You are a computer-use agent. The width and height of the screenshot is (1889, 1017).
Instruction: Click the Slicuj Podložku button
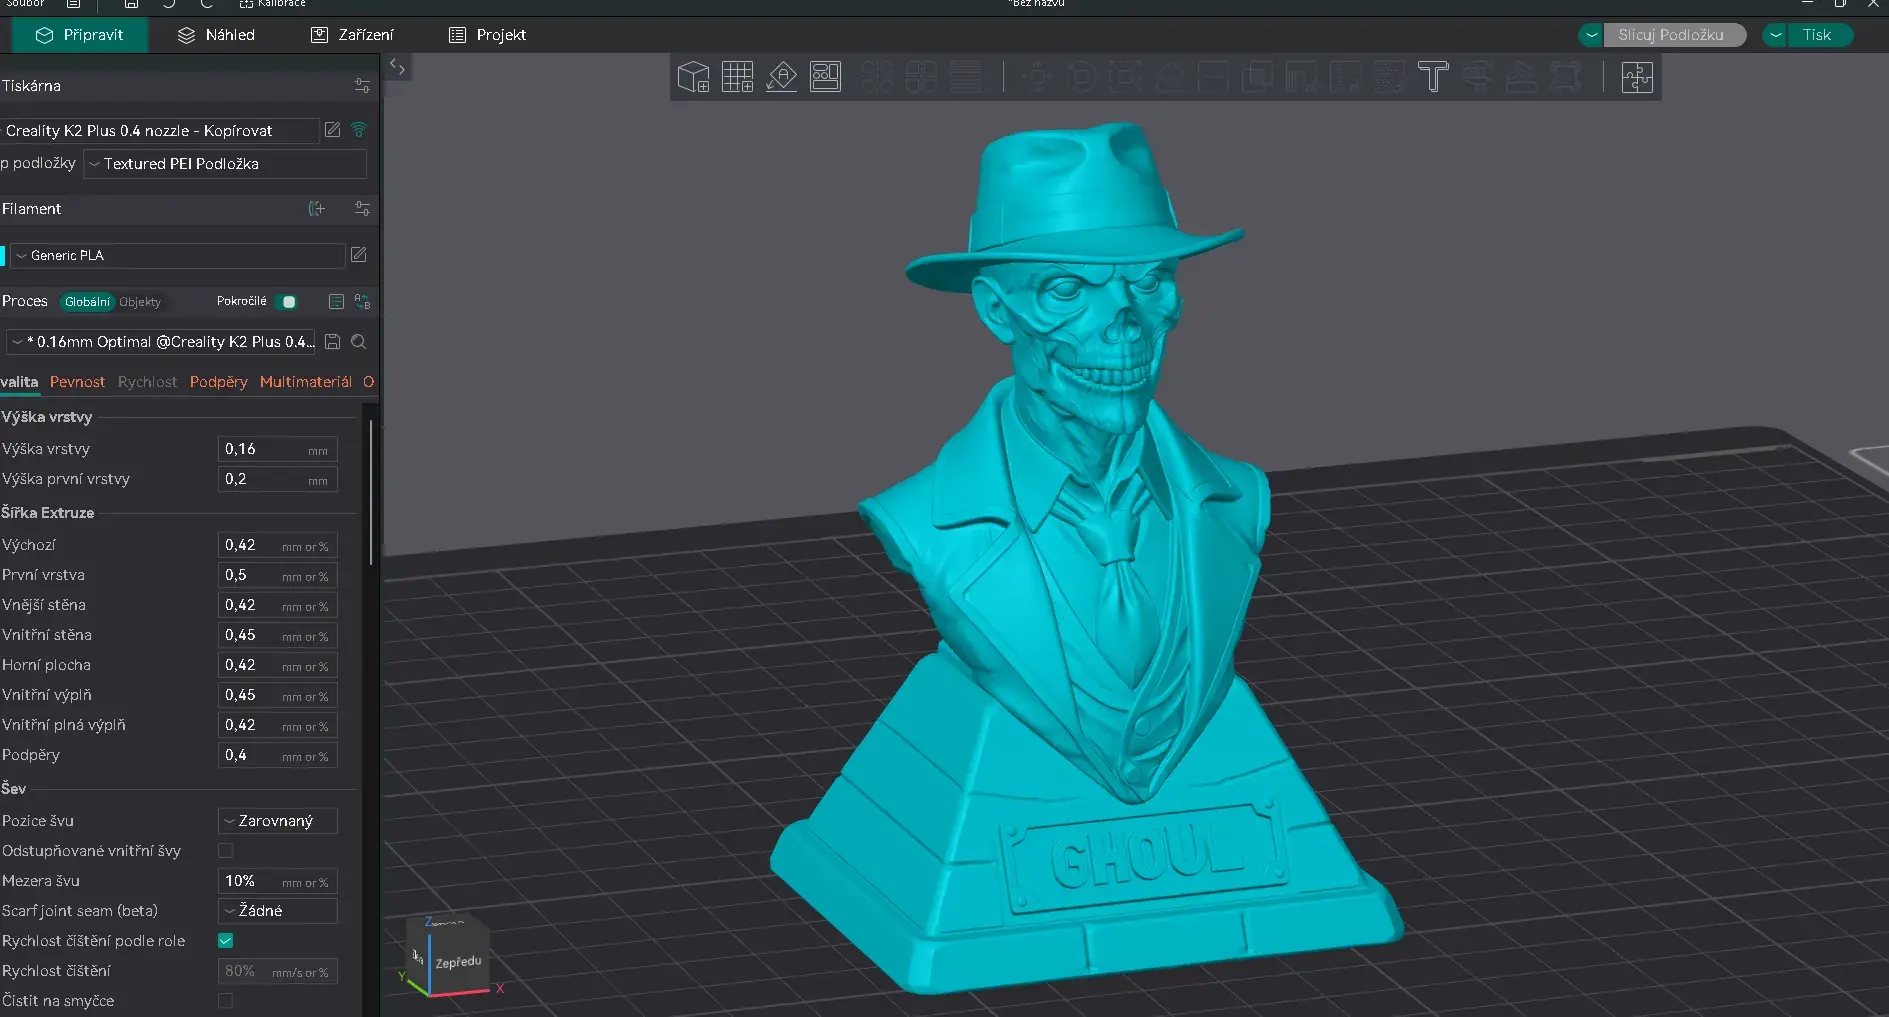coord(1674,35)
